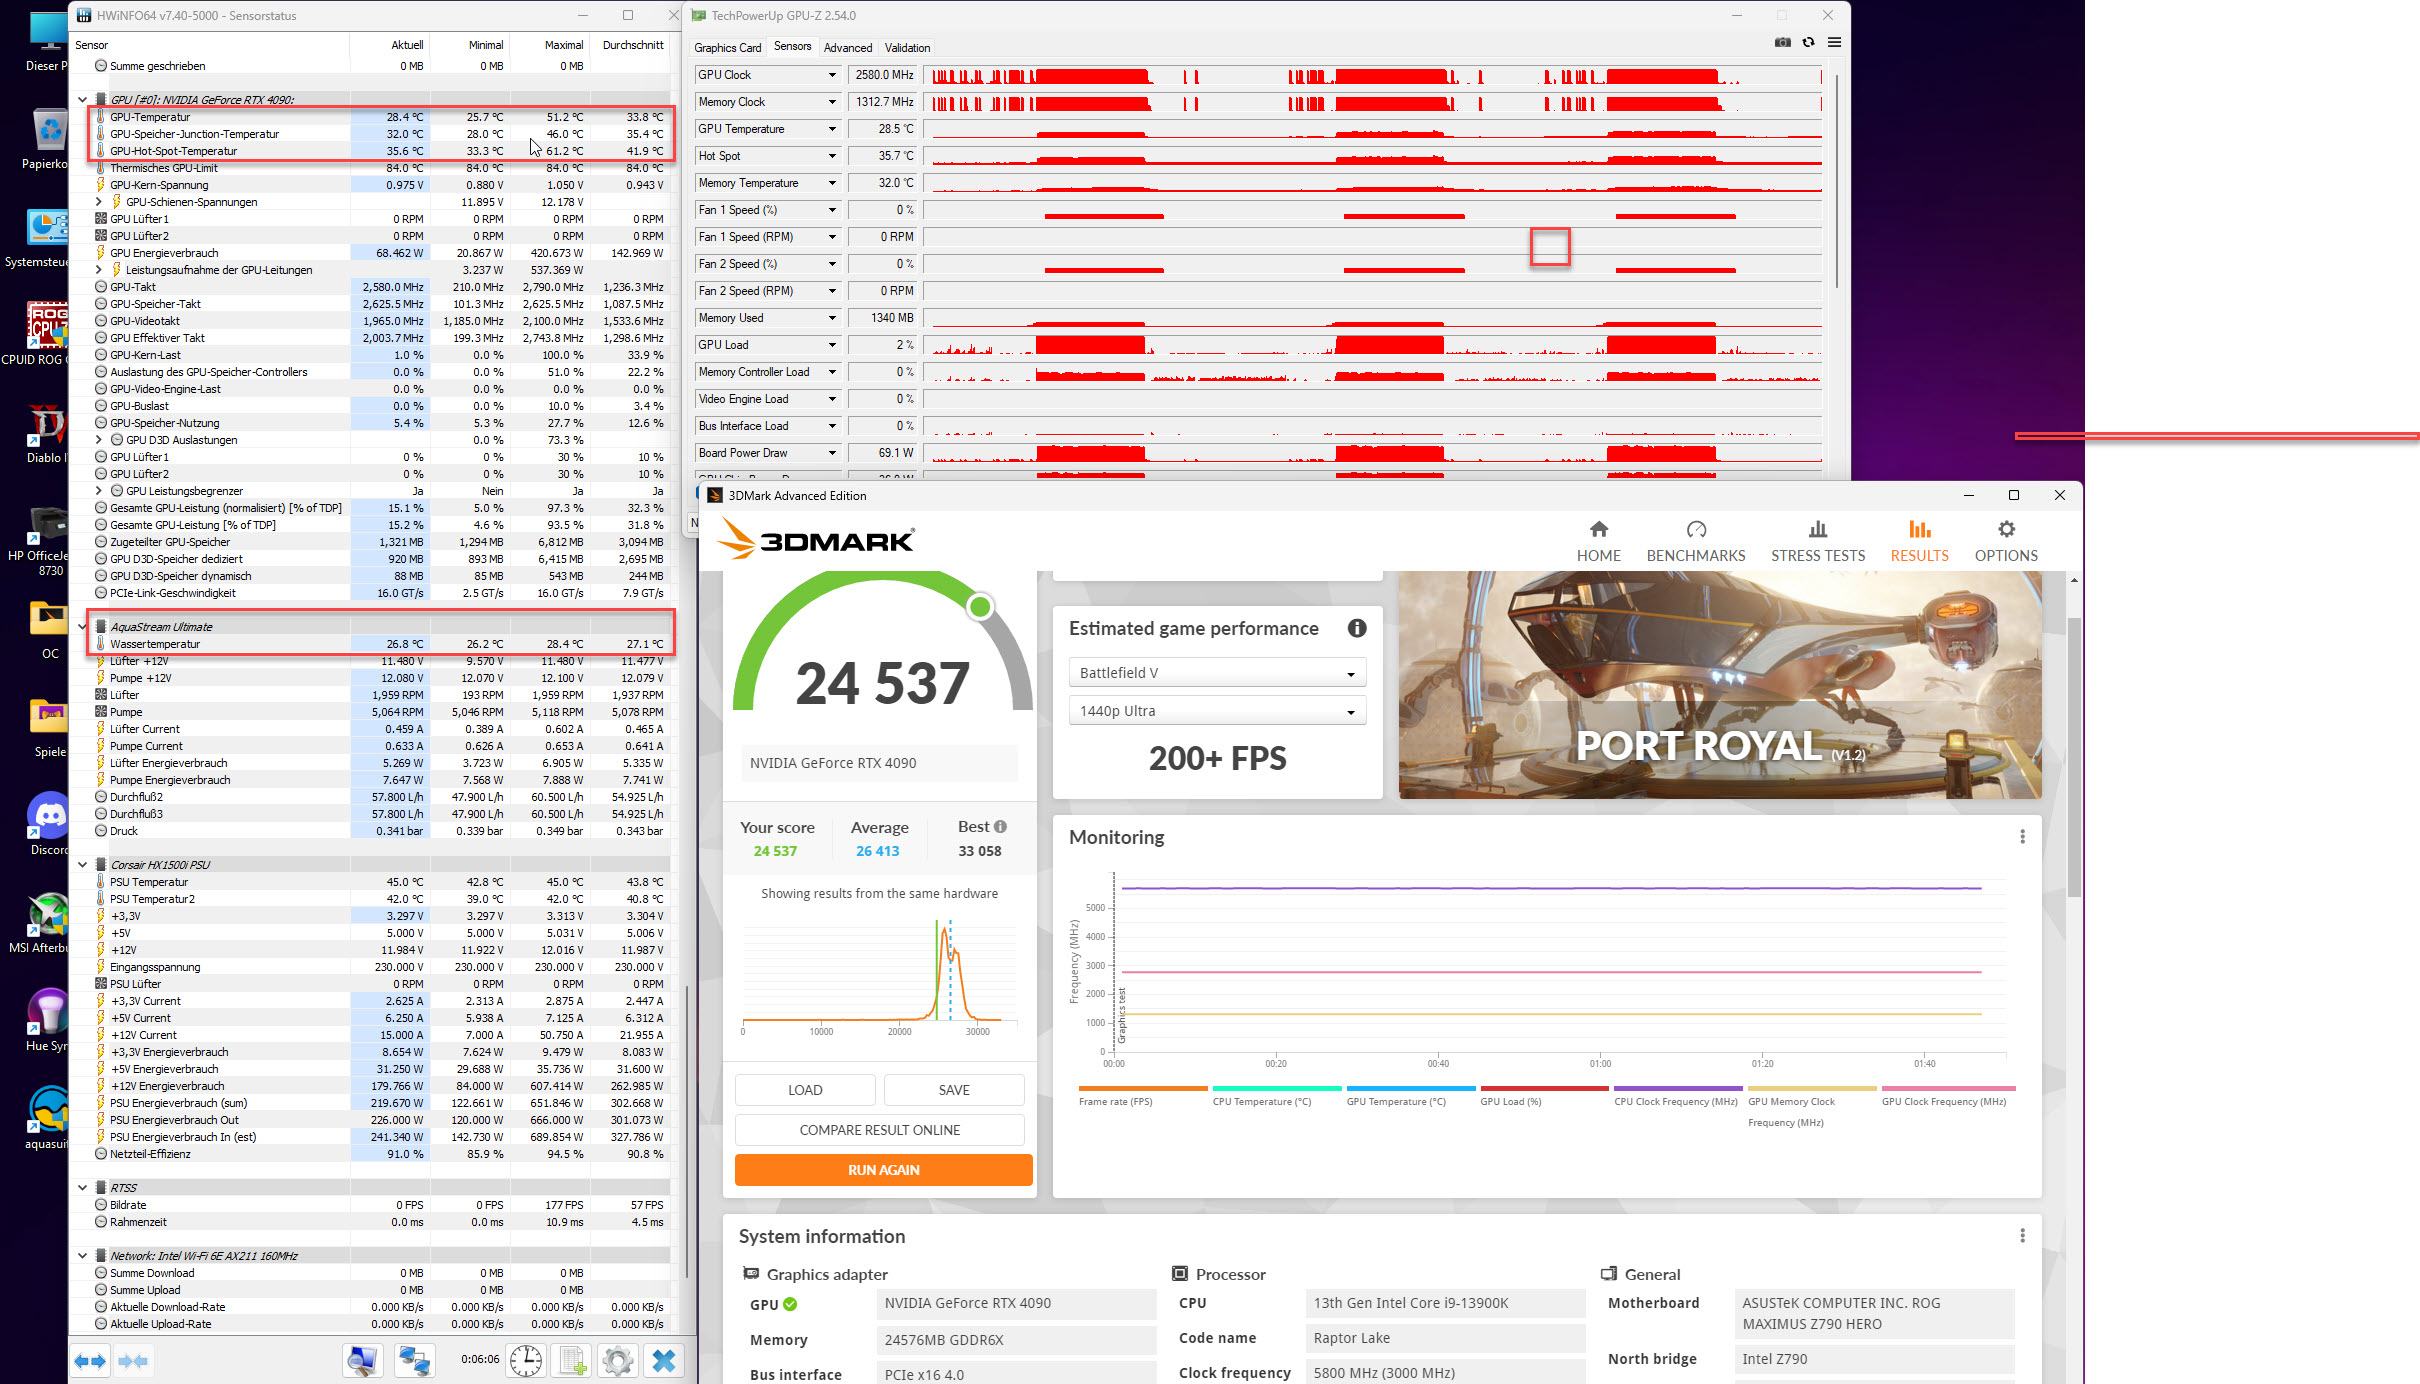Viewport: 2420px width, 1384px height.
Task: Click HWiNFO sensor list scrollbar
Action: (687, 1130)
